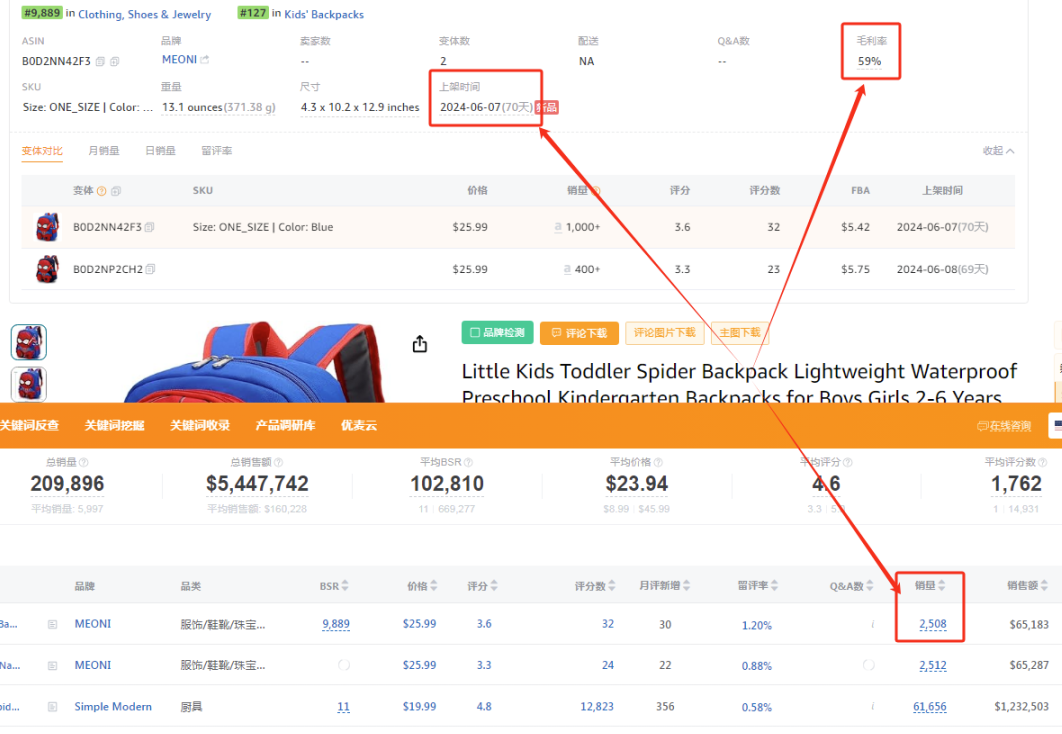Open 产品调研库 in the orange navigation bar

285,425
